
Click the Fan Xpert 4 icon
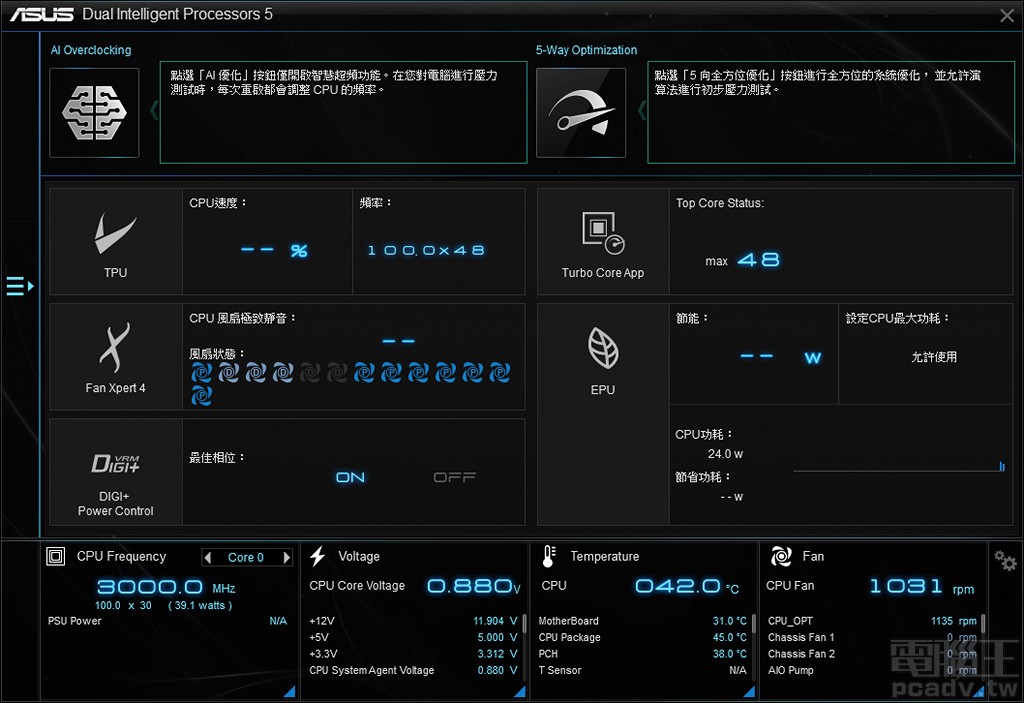tap(115, 345)
